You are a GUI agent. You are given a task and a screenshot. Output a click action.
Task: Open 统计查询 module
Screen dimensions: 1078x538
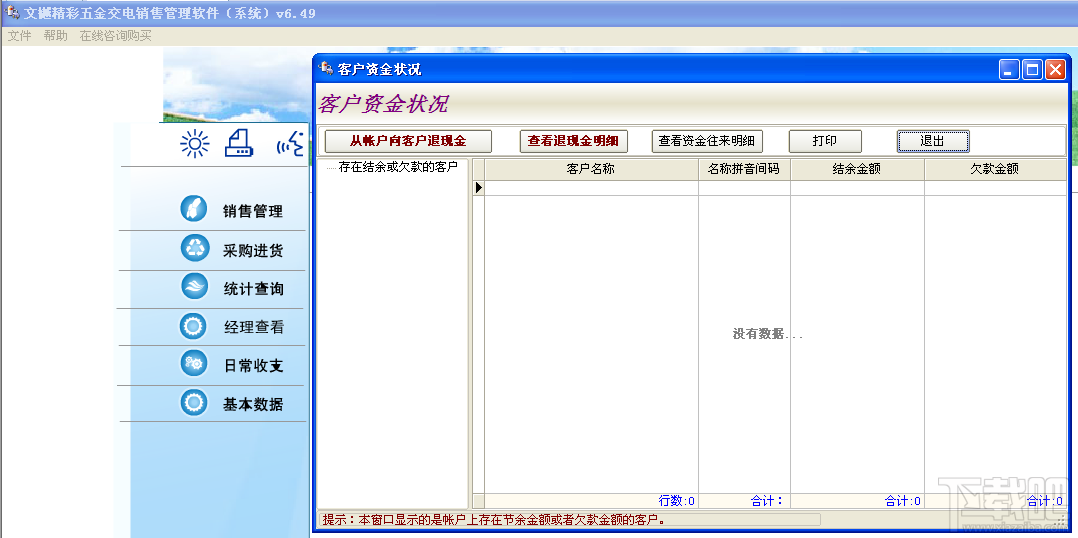point(252,289)
